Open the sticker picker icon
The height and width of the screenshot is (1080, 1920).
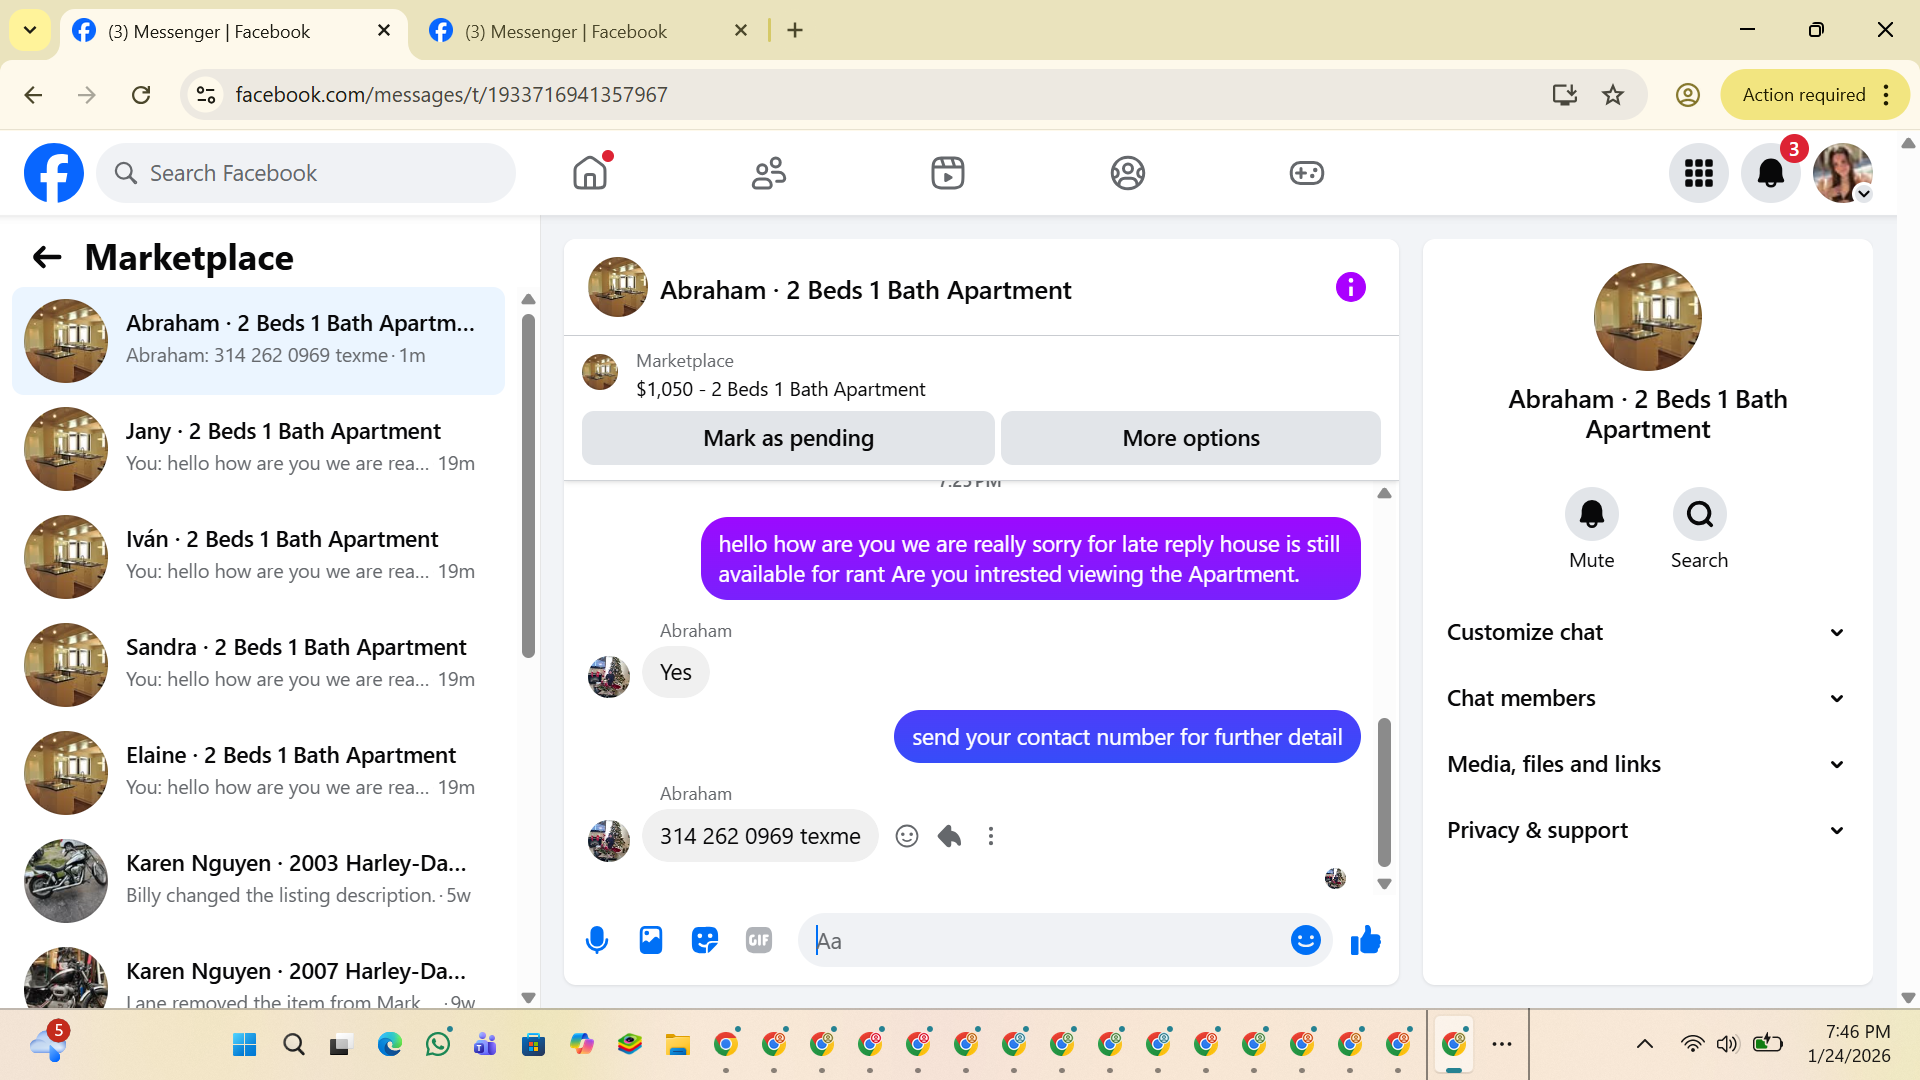(705, 940)
